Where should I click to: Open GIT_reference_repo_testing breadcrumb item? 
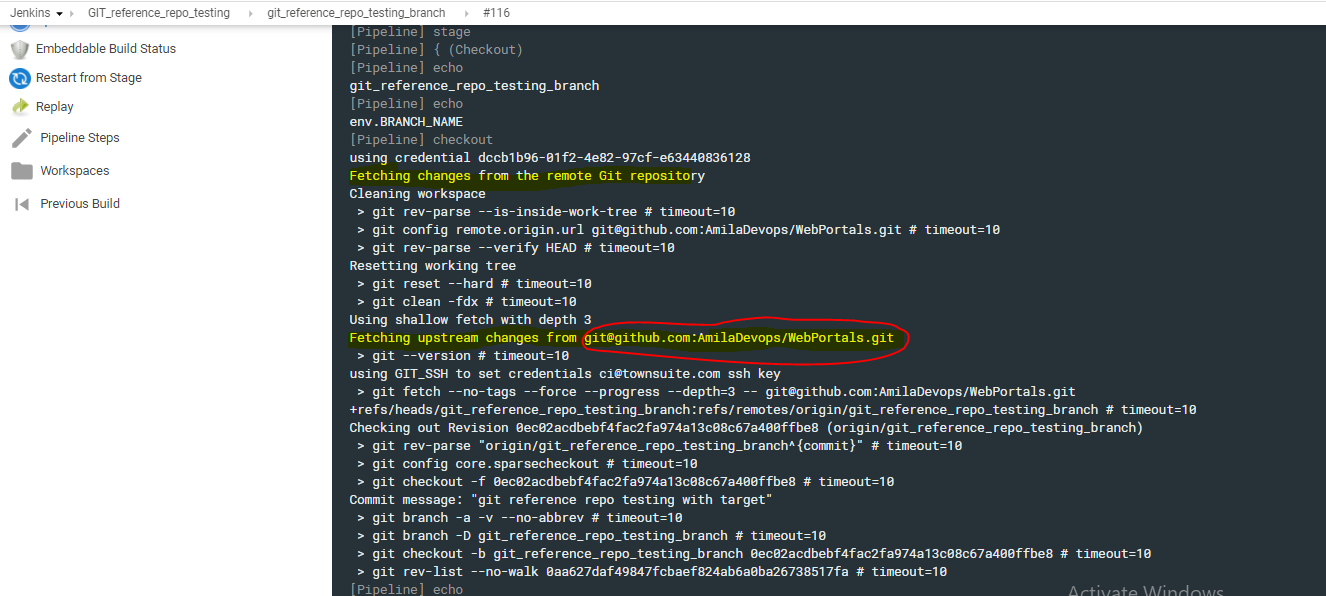click(158, 13)
